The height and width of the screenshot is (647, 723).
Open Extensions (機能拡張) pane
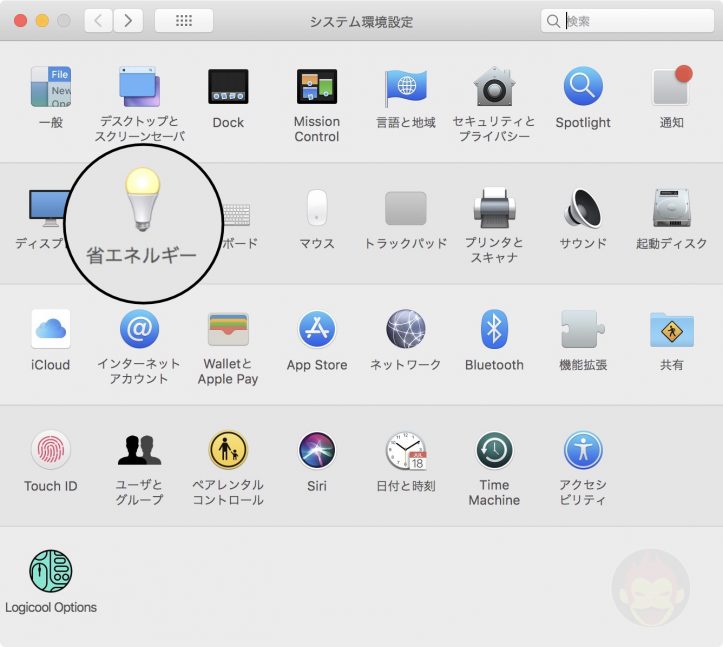pyautogui.click(x=583, y=329)
